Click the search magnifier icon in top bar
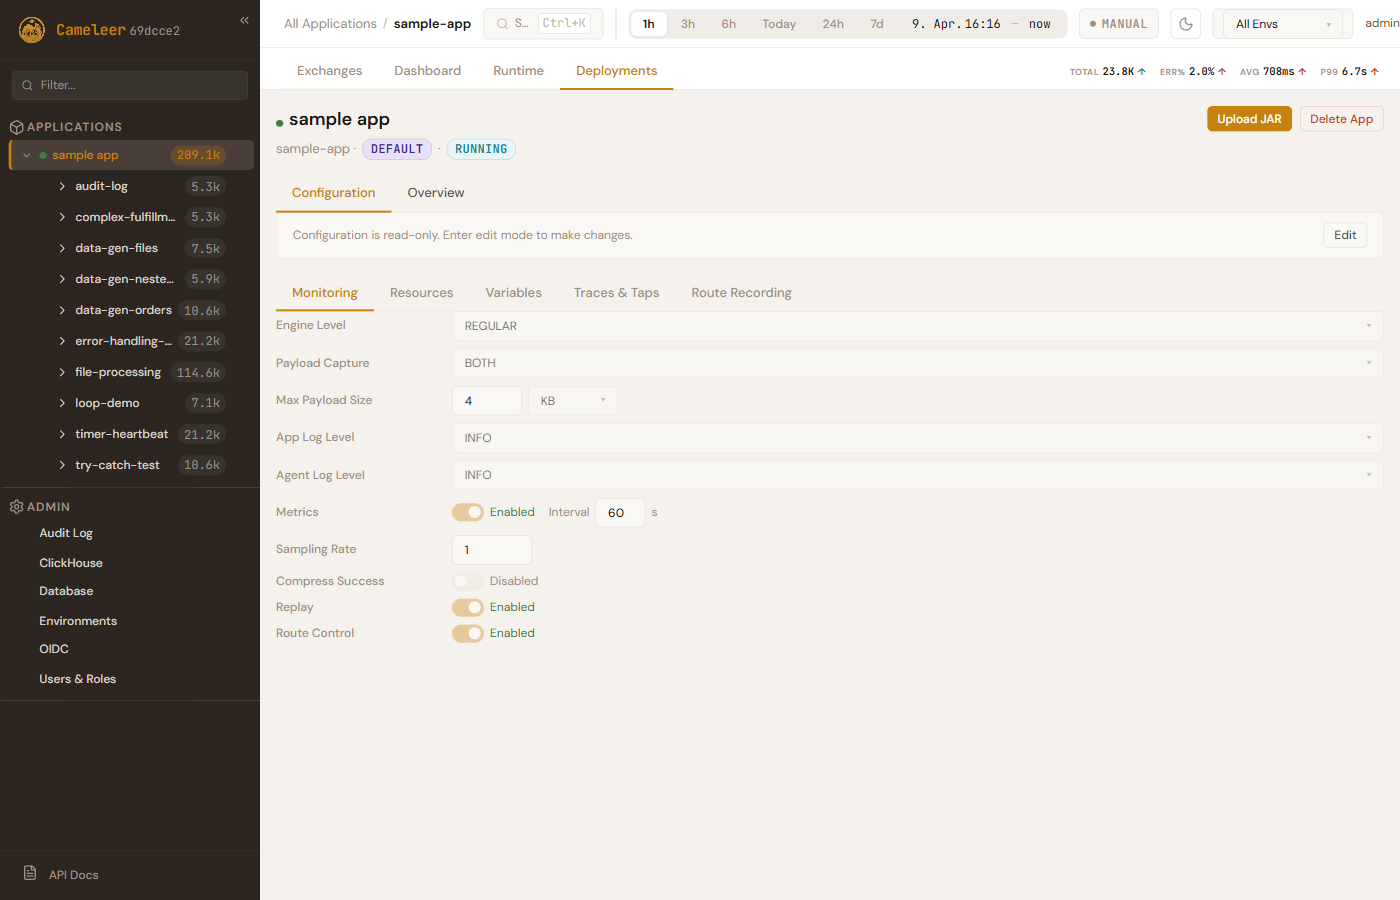The height and width of the screenshot is (900, 1400). click(x=503, y=24)
